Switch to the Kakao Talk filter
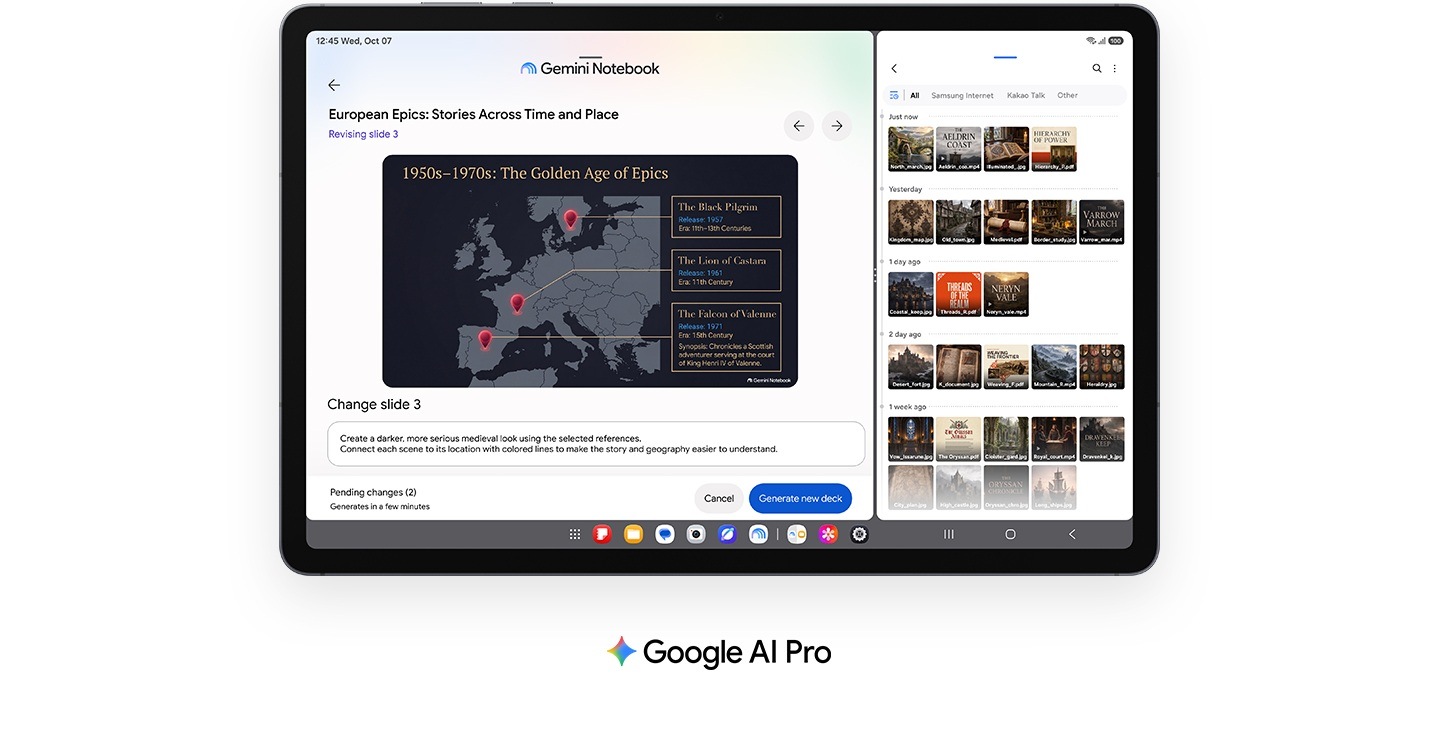Image resolution: width=1440 pixels, height=751 pixels. pyautogui.click(x=1026, y=96)
